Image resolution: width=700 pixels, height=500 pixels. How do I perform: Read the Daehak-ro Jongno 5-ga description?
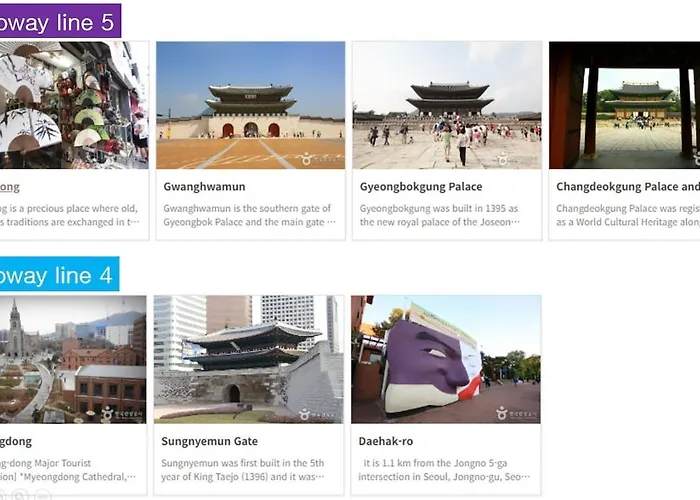pyautogui.click(x=444, y=470)
